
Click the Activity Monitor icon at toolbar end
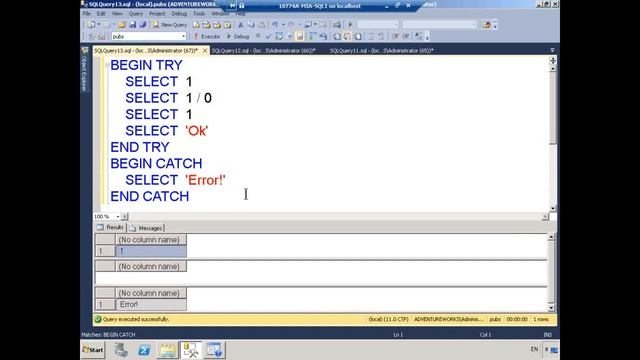coord(486,25)
